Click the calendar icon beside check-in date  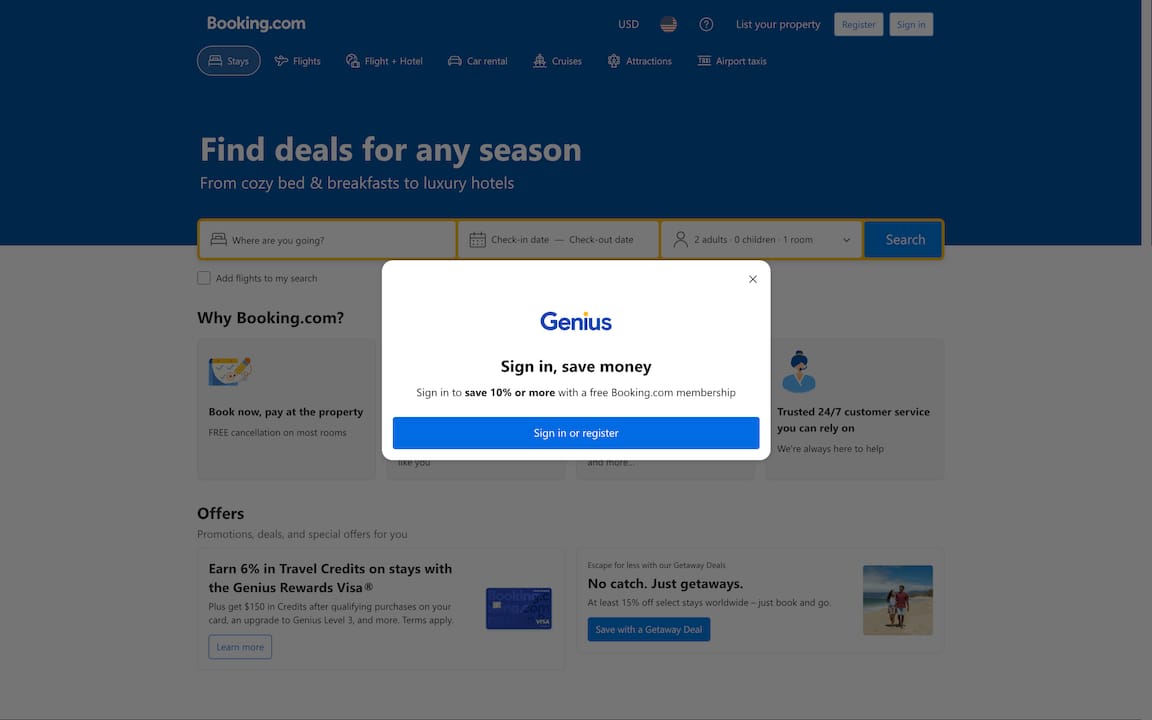(477, 239)
